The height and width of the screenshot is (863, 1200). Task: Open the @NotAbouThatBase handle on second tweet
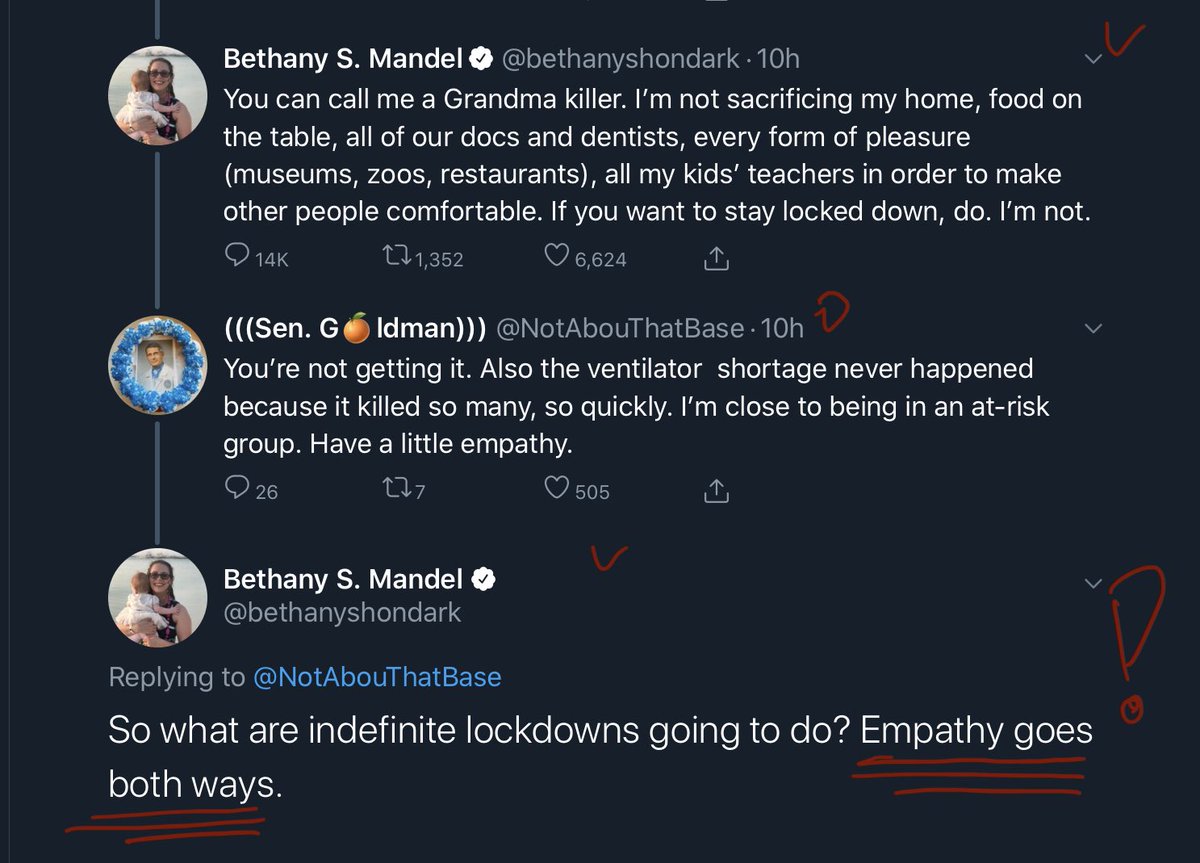[x=620, y=328]
